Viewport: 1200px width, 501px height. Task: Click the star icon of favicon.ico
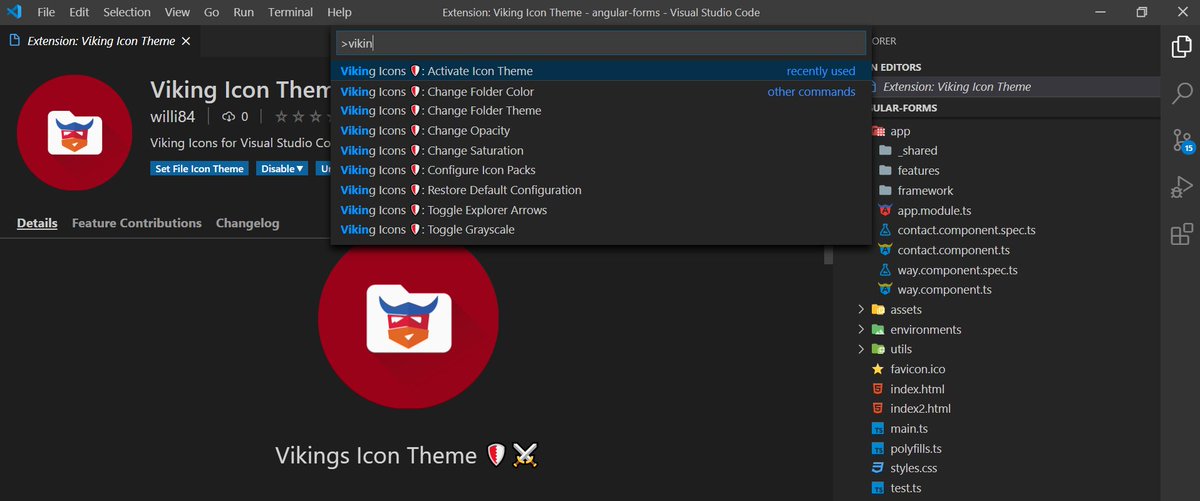click(878, 369)
